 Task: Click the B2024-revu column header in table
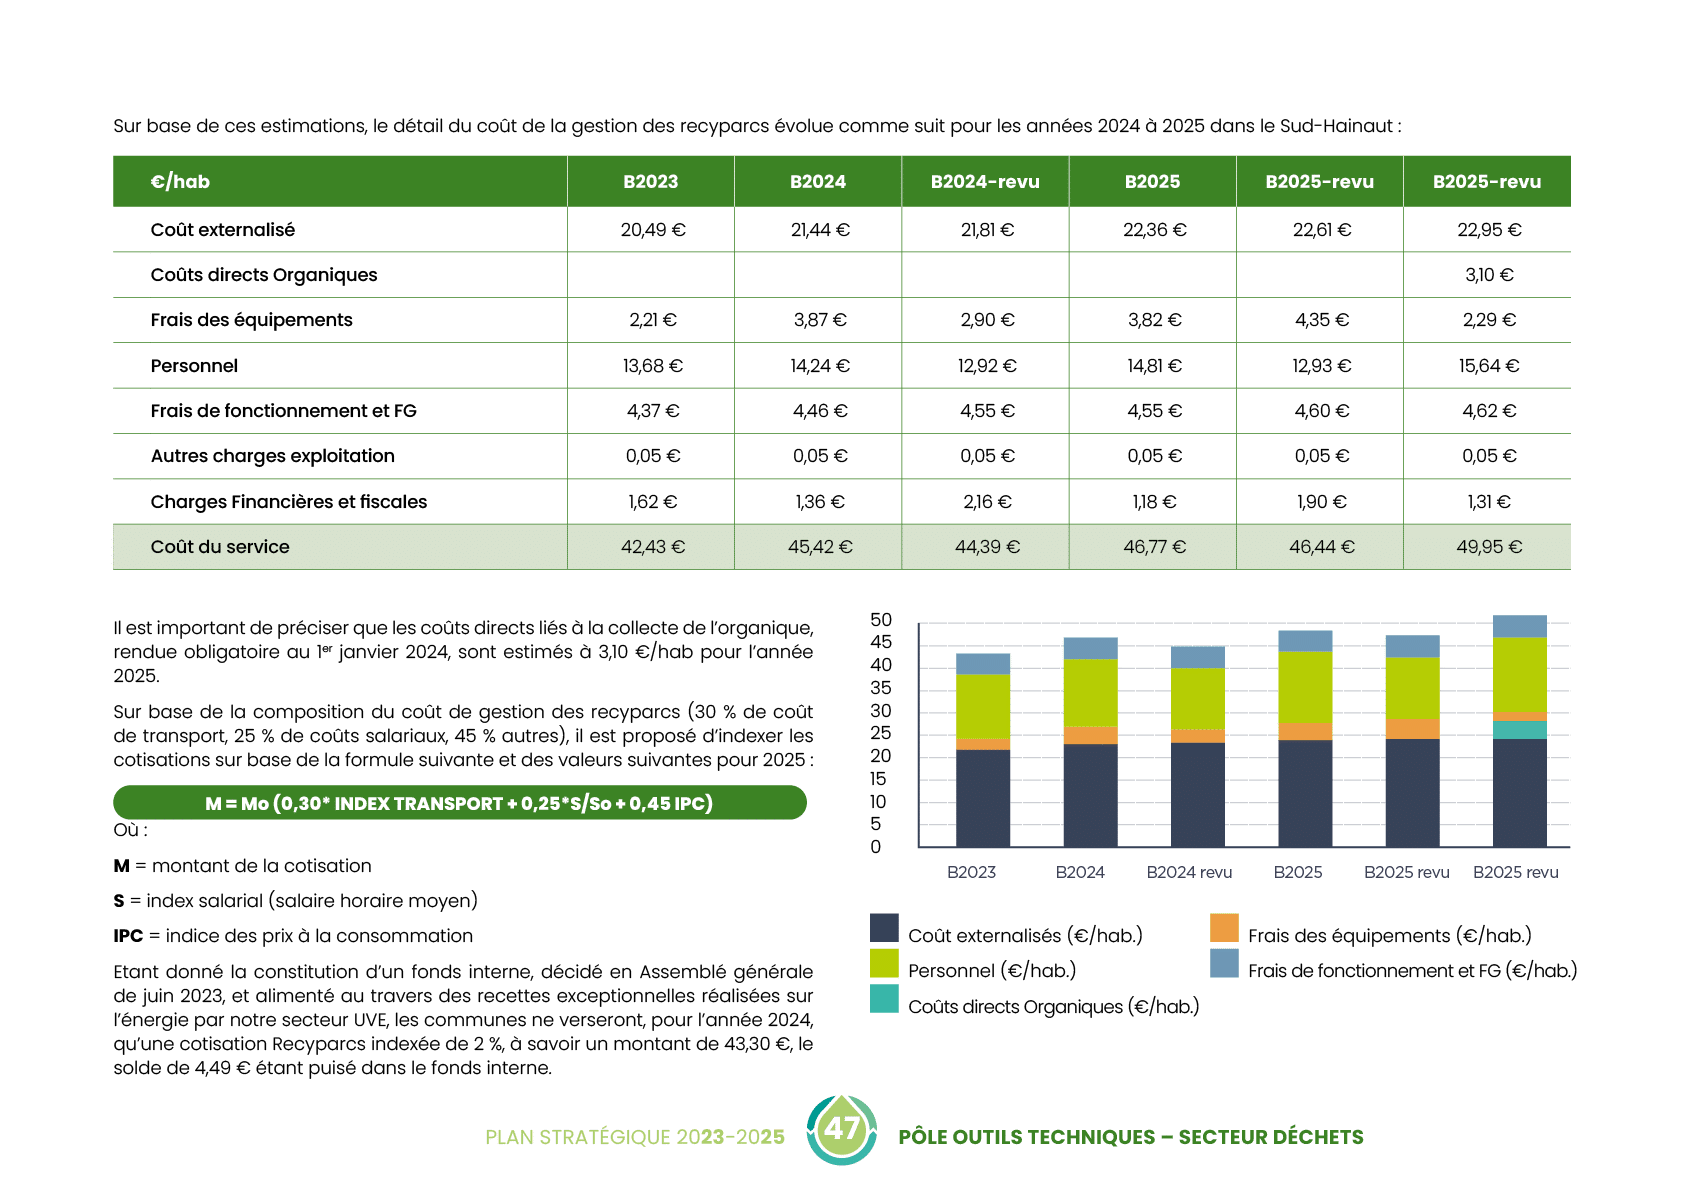click(985, 182)
